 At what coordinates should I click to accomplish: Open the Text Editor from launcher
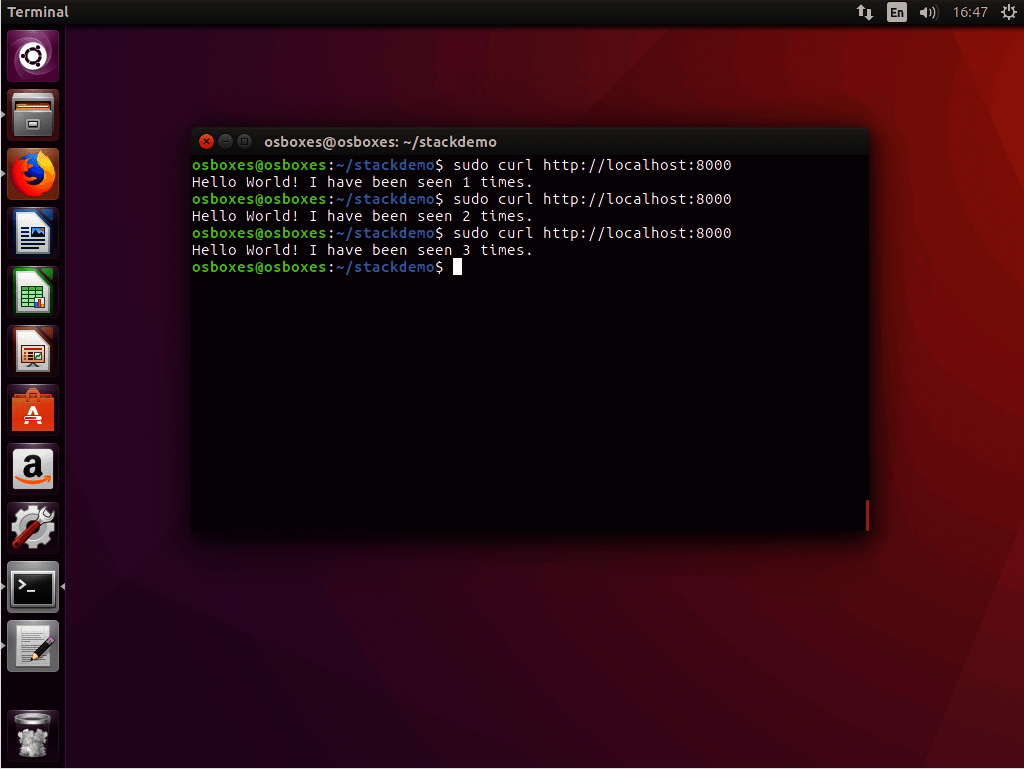[x=33, y=646]
